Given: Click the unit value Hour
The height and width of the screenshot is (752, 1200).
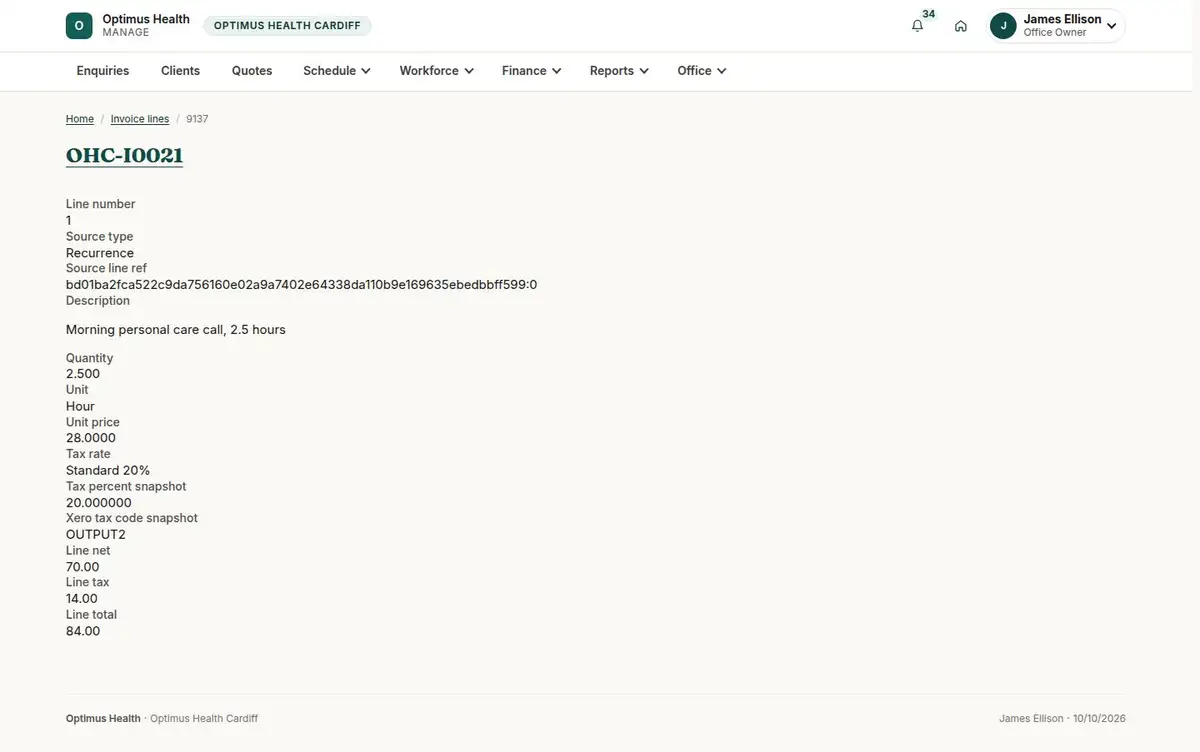Looking at the screenshot, I should tap(80, 406).
